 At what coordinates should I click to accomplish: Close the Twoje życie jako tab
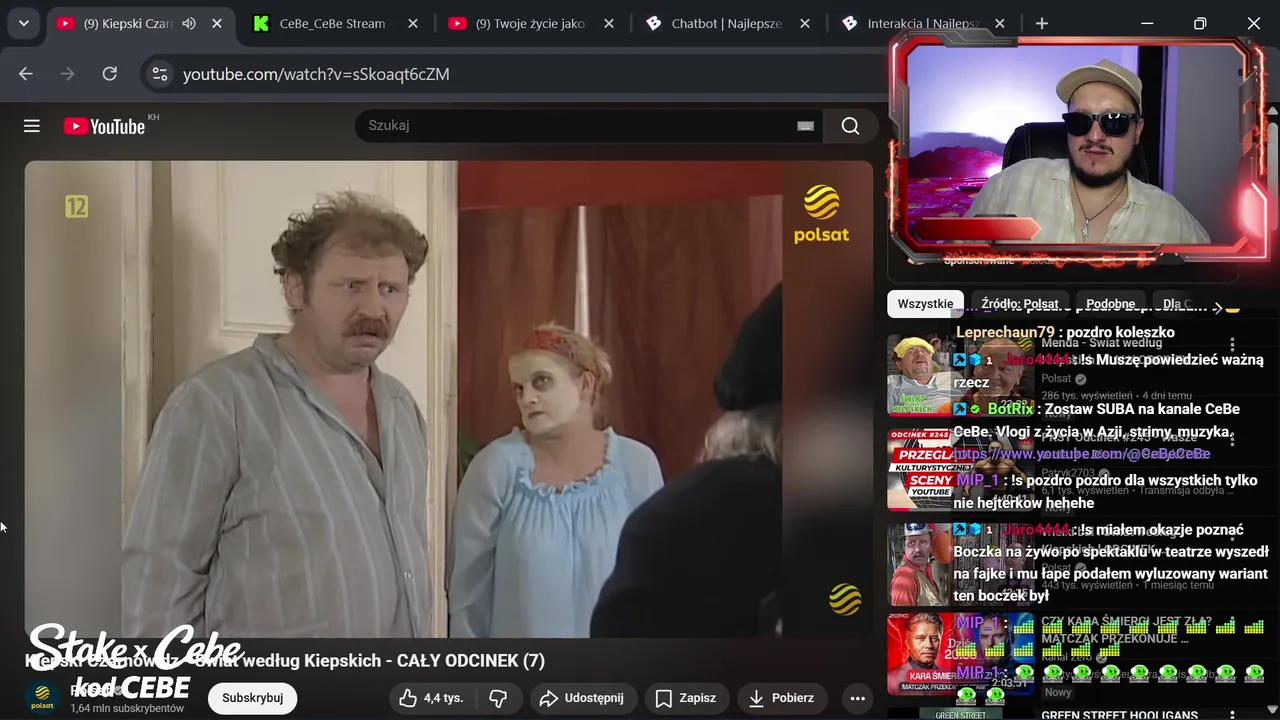pos(608,23)
